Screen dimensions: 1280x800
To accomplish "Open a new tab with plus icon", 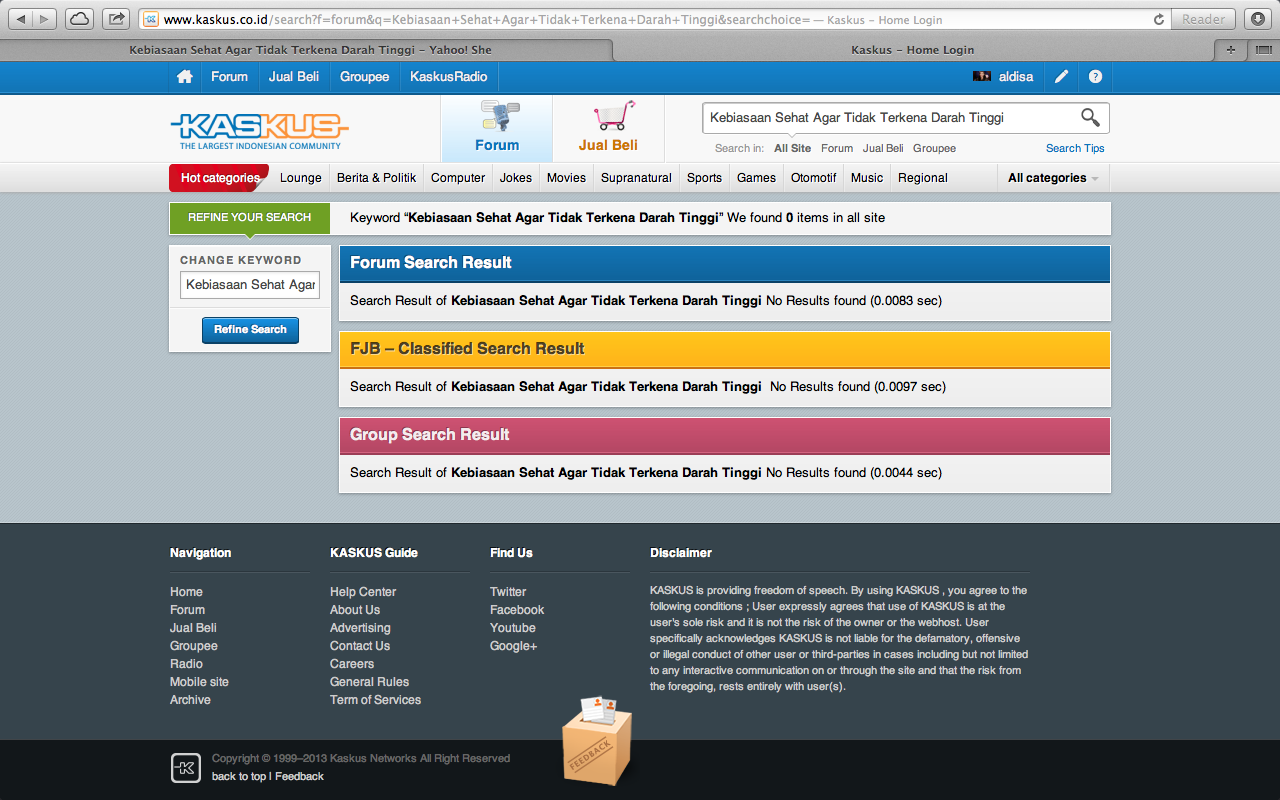I will click(1231, 49).
